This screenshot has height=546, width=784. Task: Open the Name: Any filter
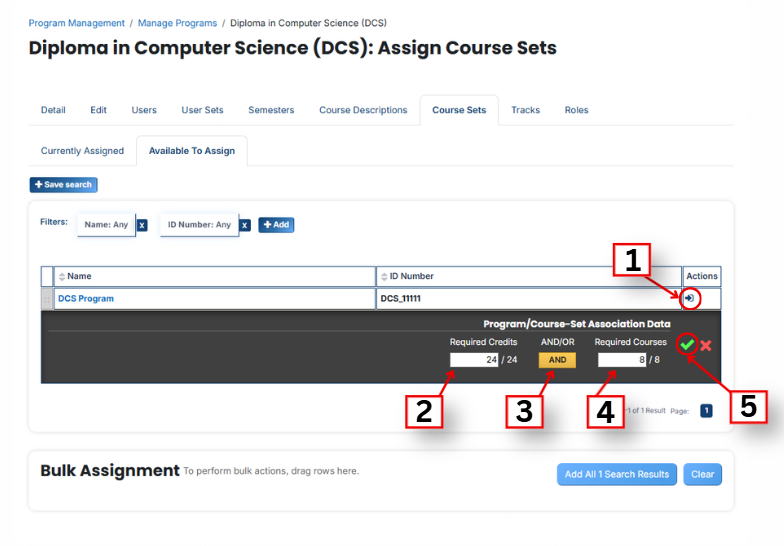pyautogui.click(x=106, y=225)
